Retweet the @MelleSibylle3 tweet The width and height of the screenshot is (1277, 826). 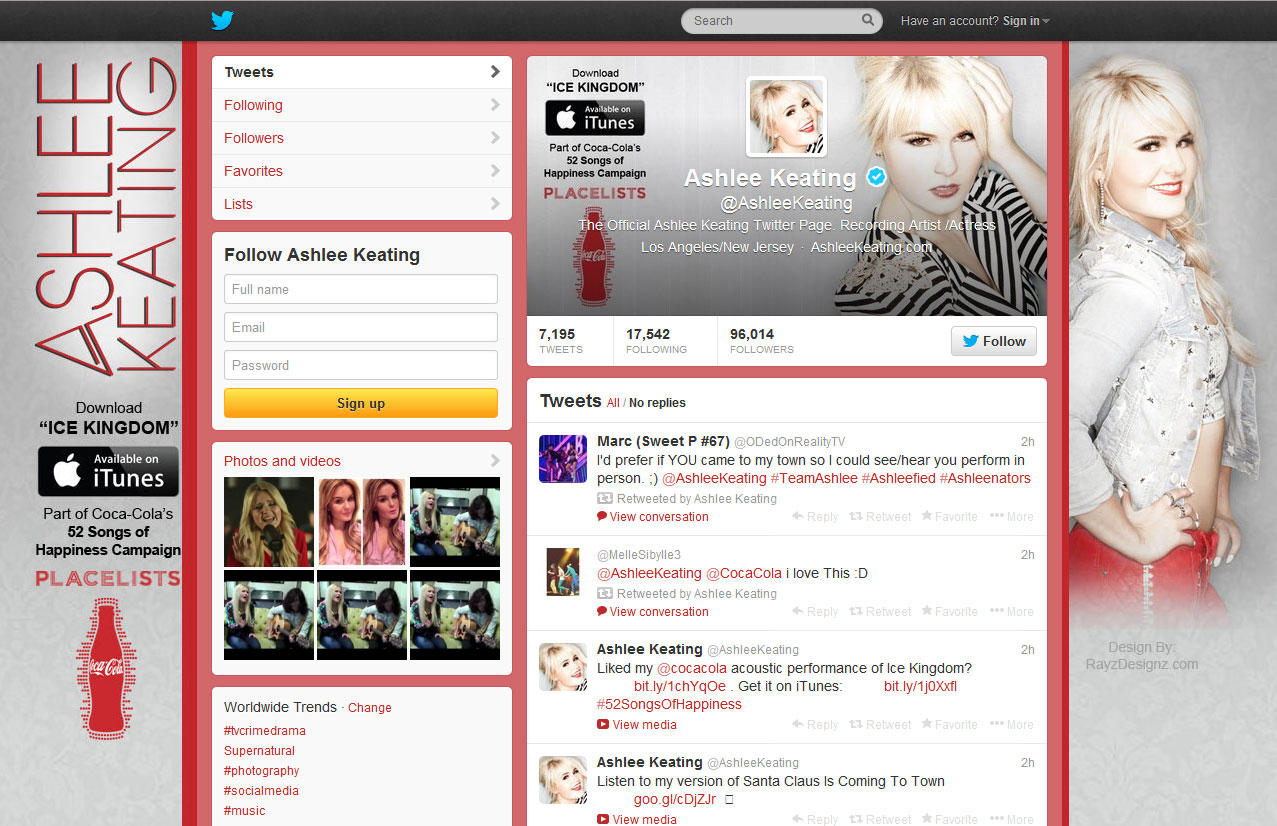tap(880, 612)
